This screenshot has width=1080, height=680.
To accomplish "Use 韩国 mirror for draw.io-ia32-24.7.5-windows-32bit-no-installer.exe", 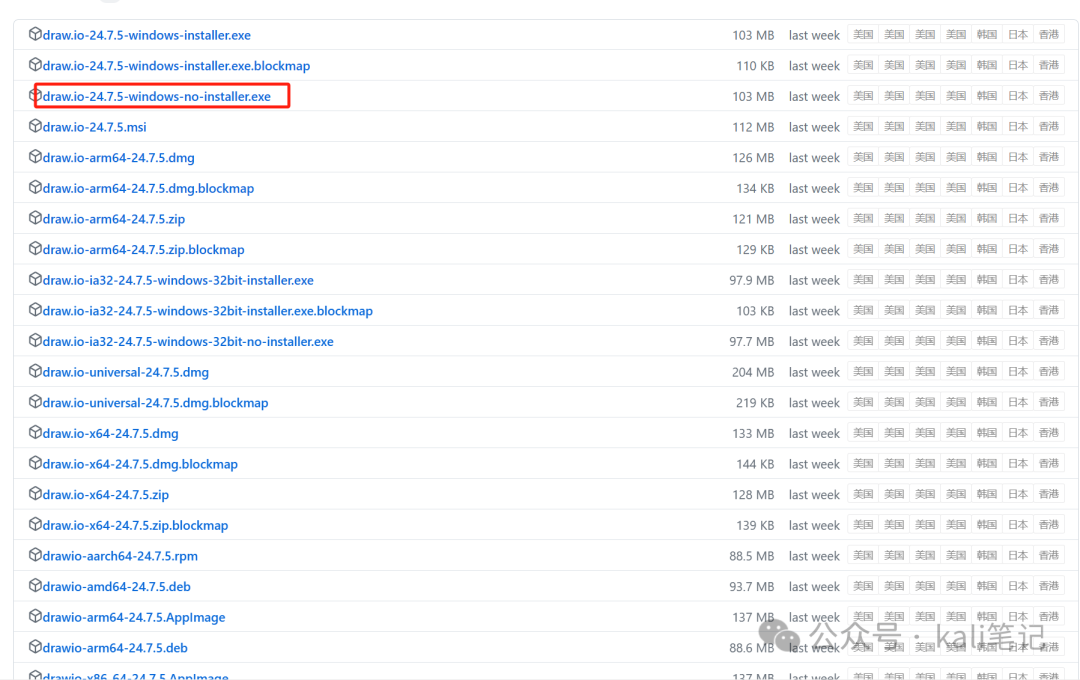I will click(x=987, y=341).
